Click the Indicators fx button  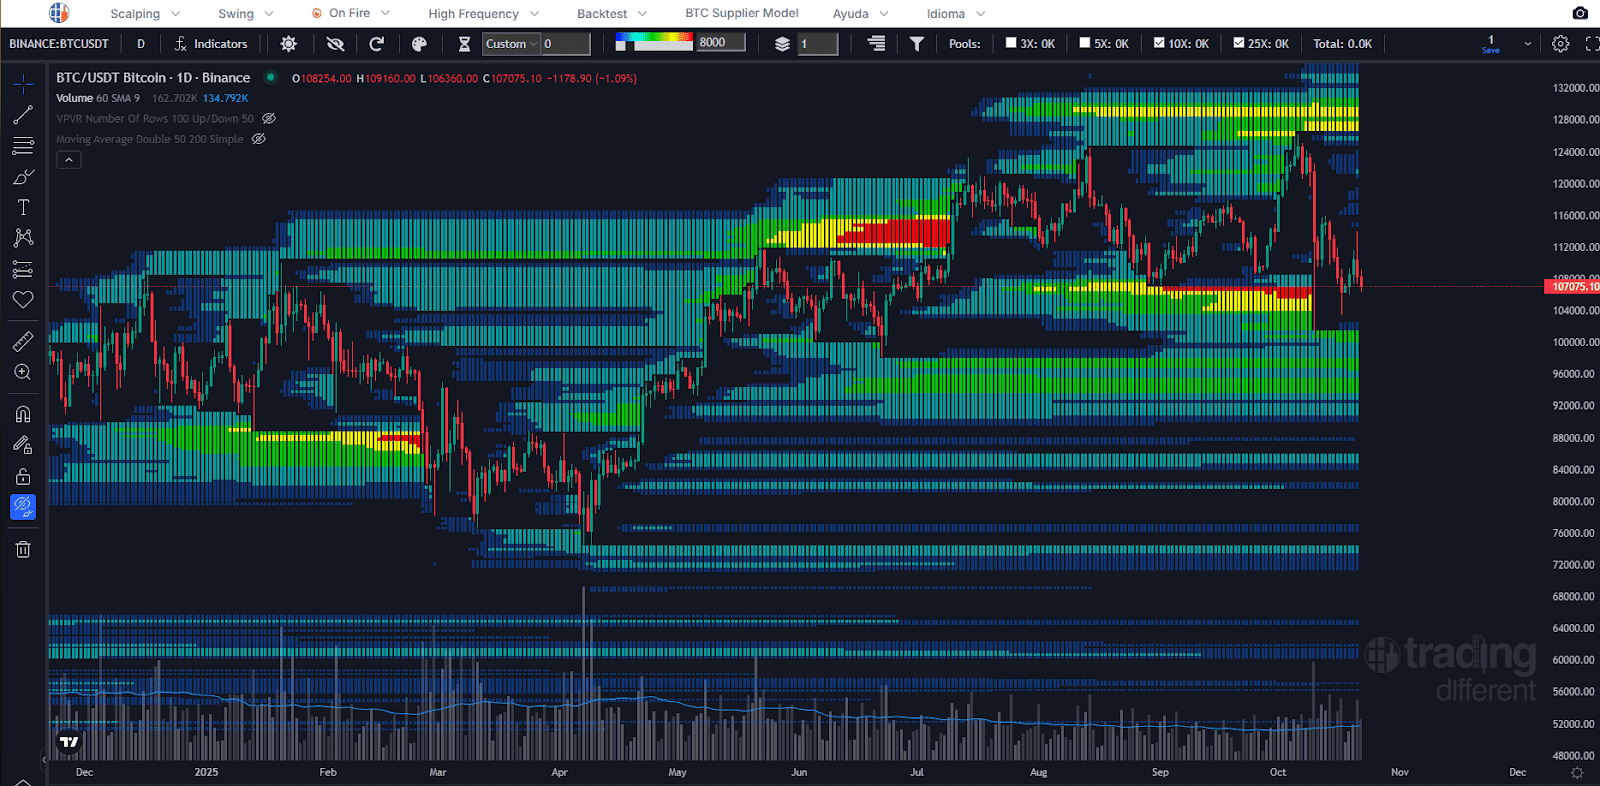point(211,44)
